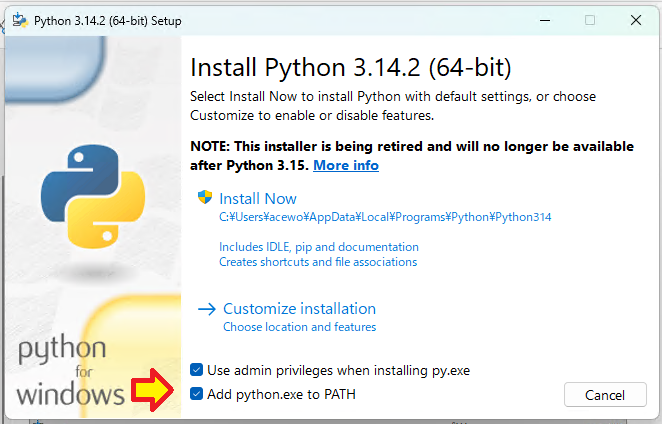Click Choose location and features text
662x424 pixels.
[x=299, y=327]
